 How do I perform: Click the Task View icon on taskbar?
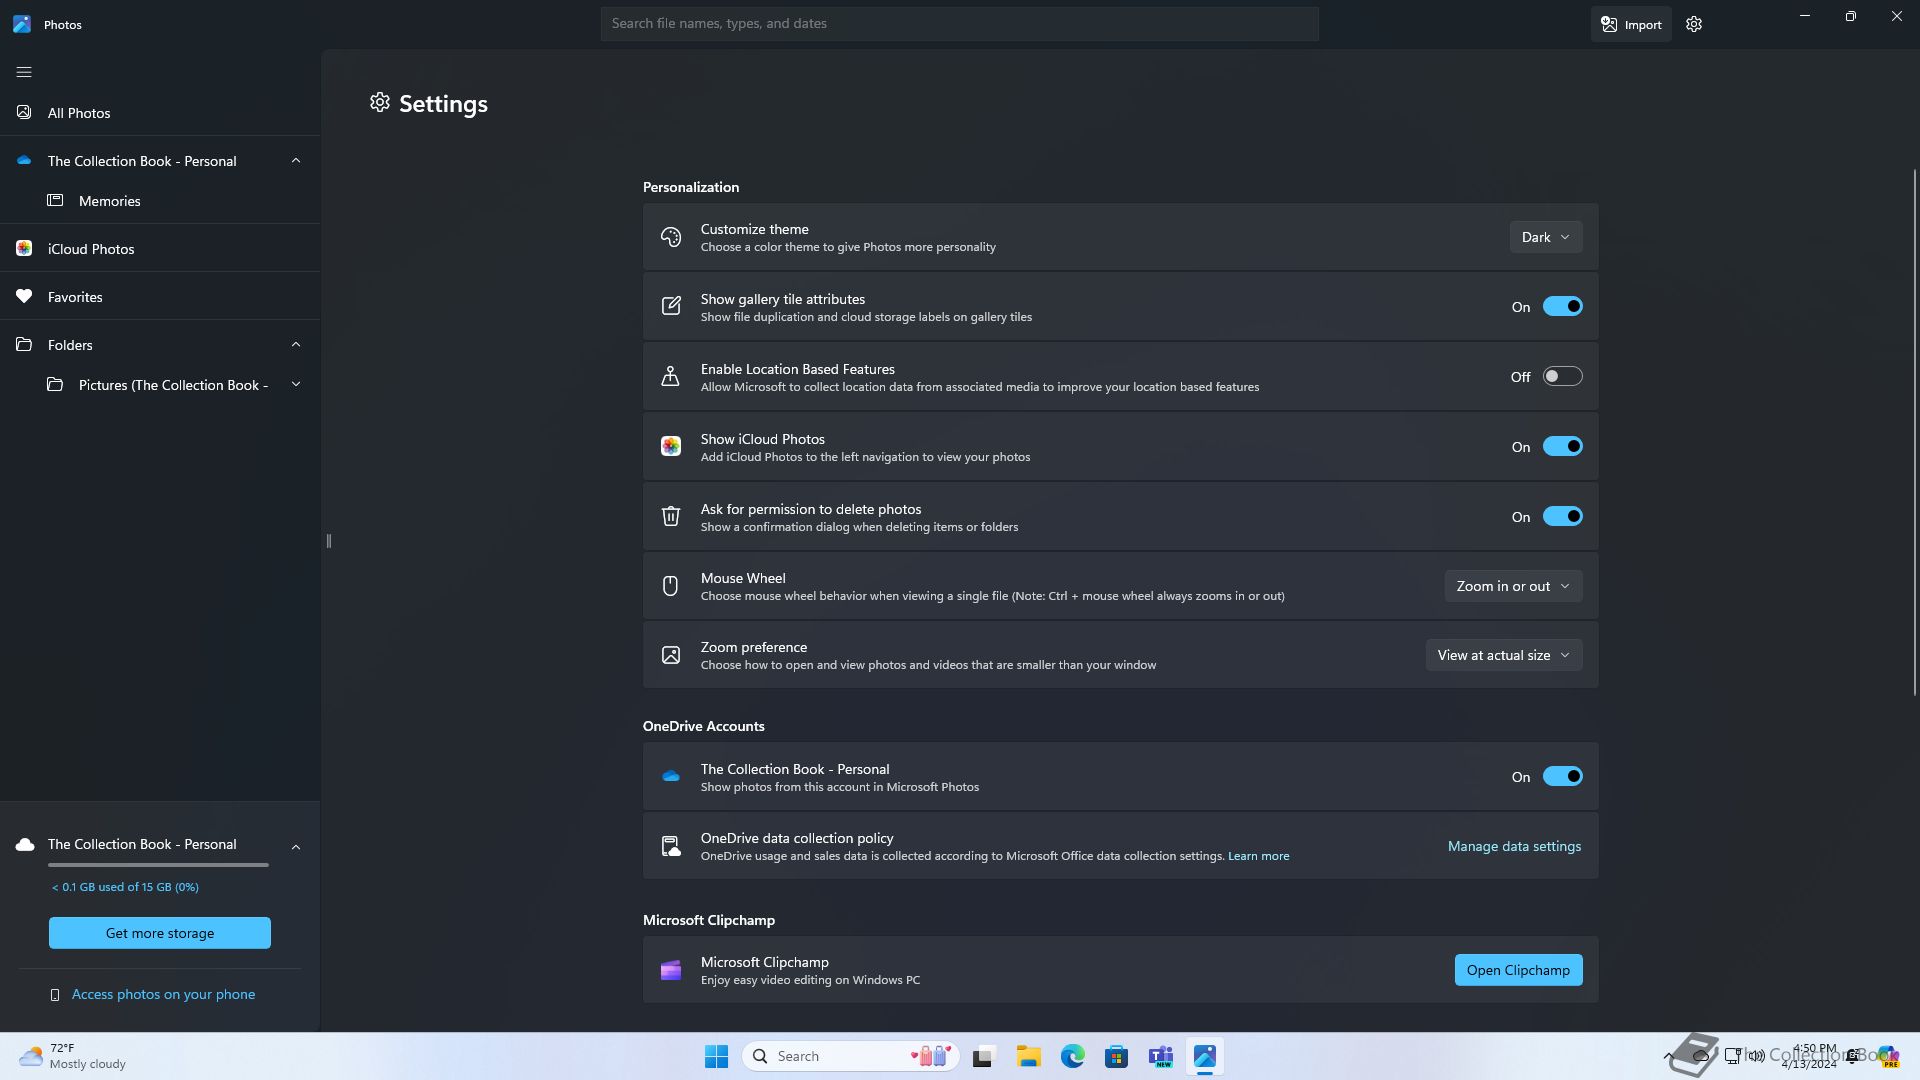coord(984,1056)
